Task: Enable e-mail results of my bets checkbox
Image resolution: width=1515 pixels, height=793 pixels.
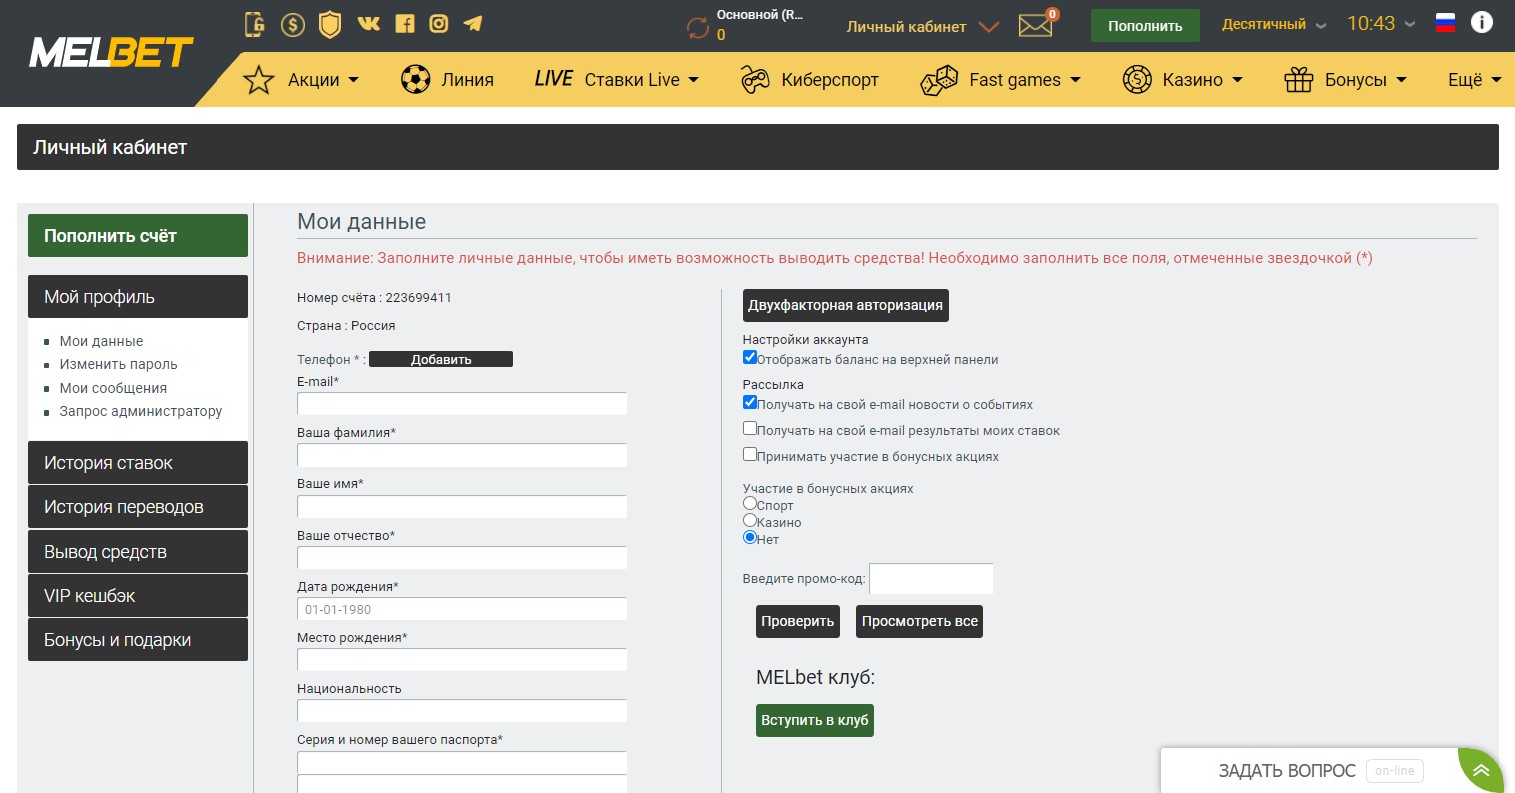Action: [750, 429]
